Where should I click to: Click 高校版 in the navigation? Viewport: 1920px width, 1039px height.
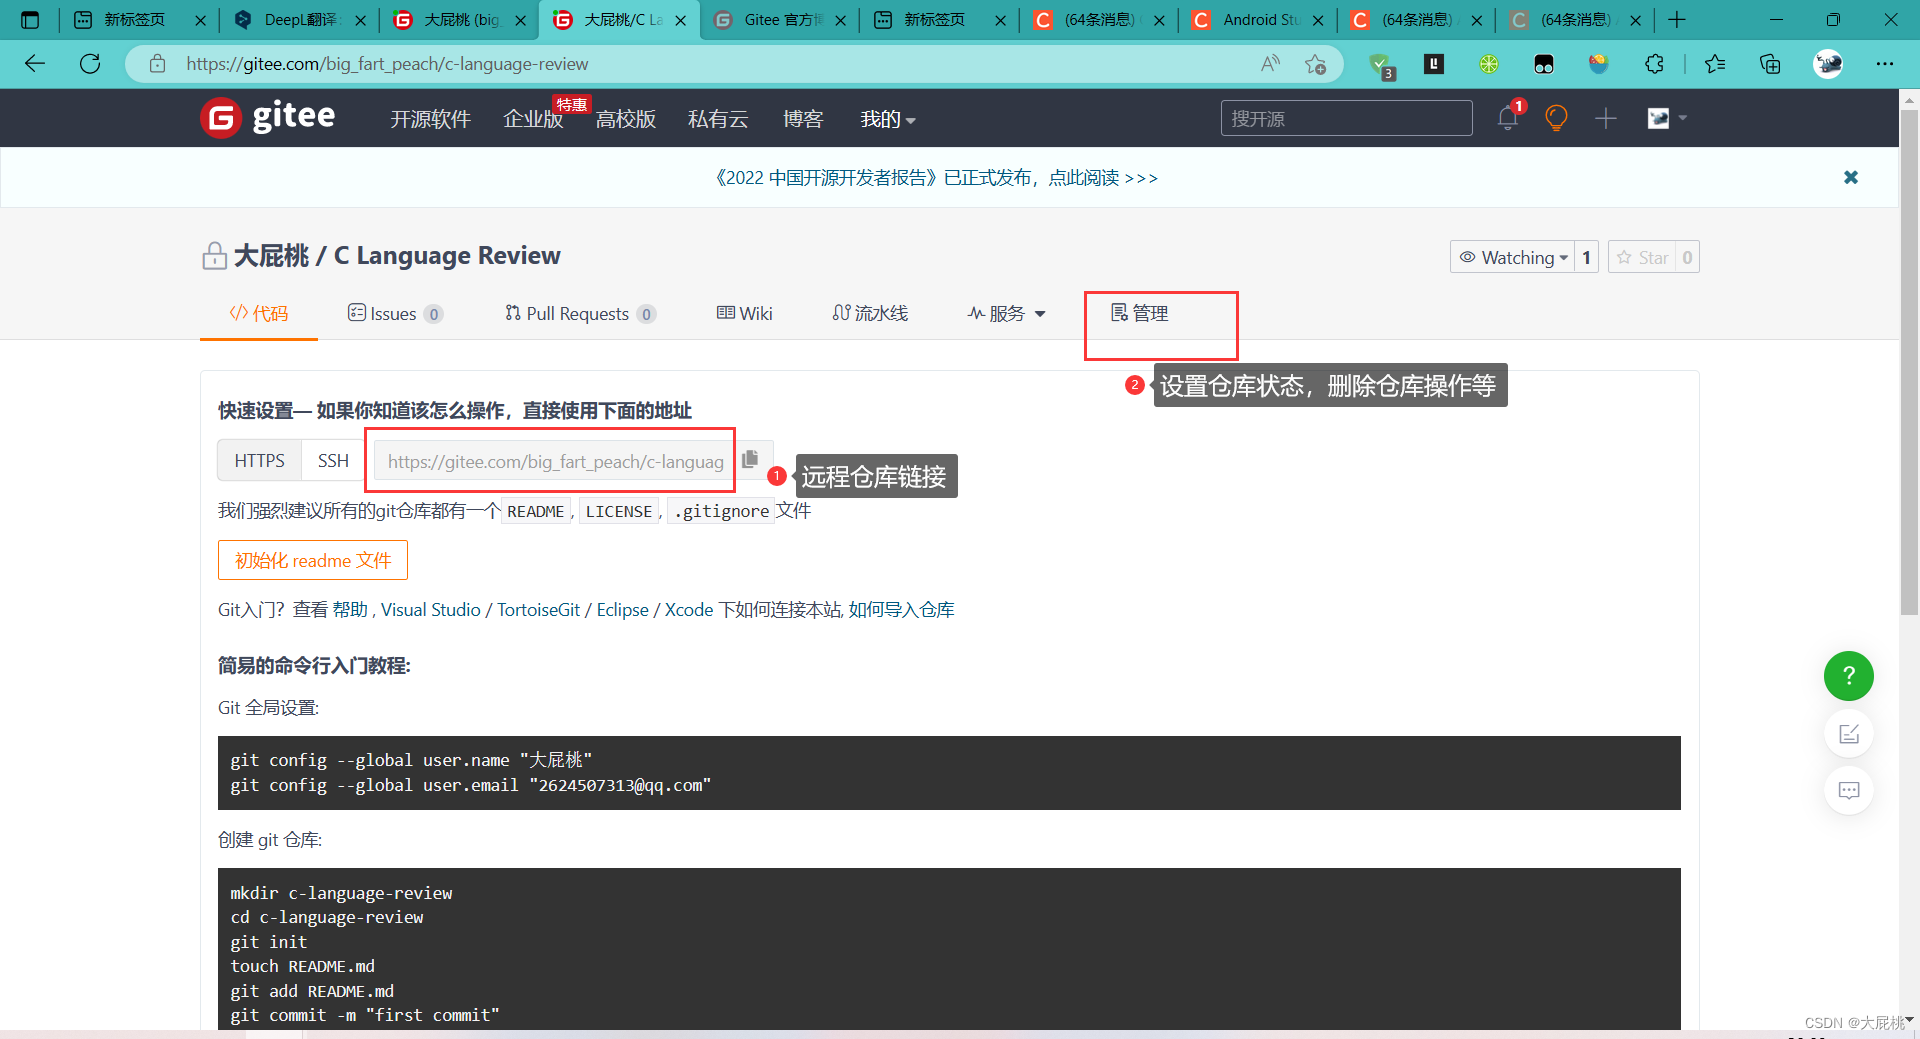tap(625, 119)
